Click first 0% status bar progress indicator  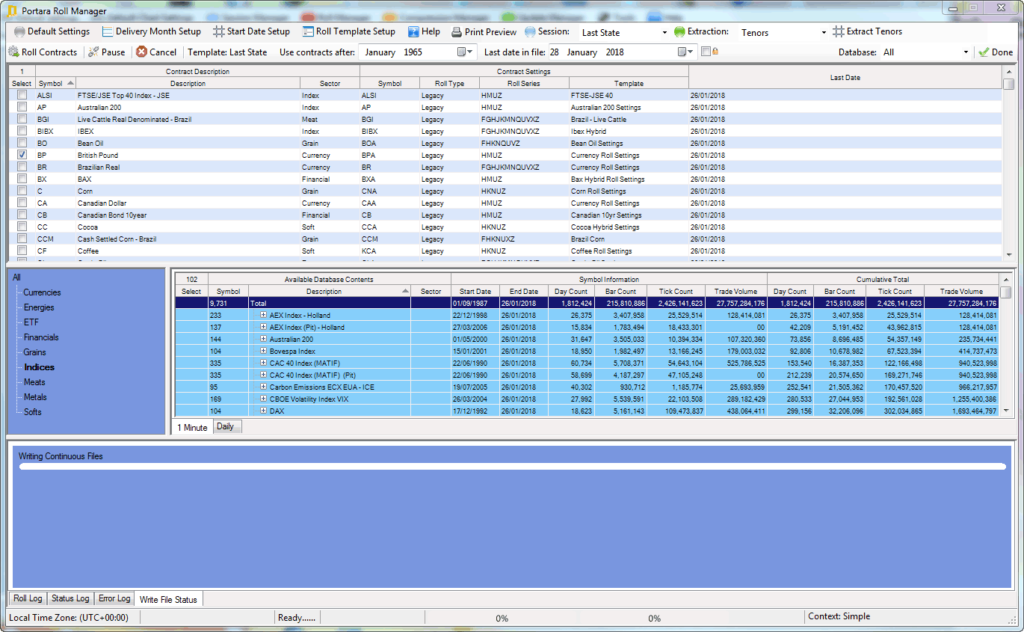[x=502, y=618]
